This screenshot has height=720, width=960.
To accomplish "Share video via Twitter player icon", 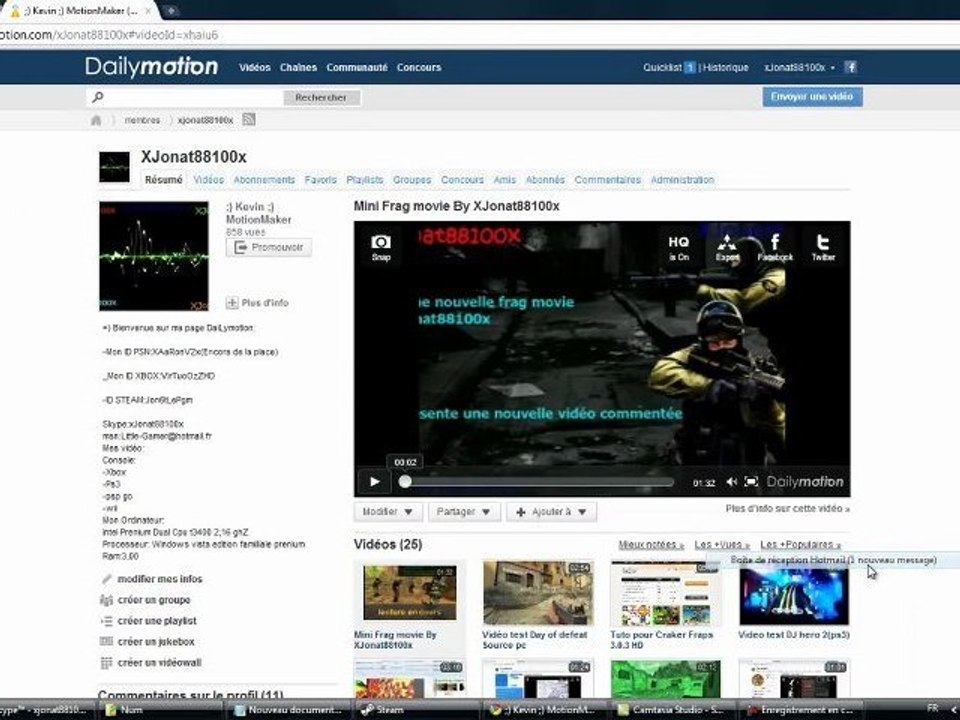I will (823, 248).
